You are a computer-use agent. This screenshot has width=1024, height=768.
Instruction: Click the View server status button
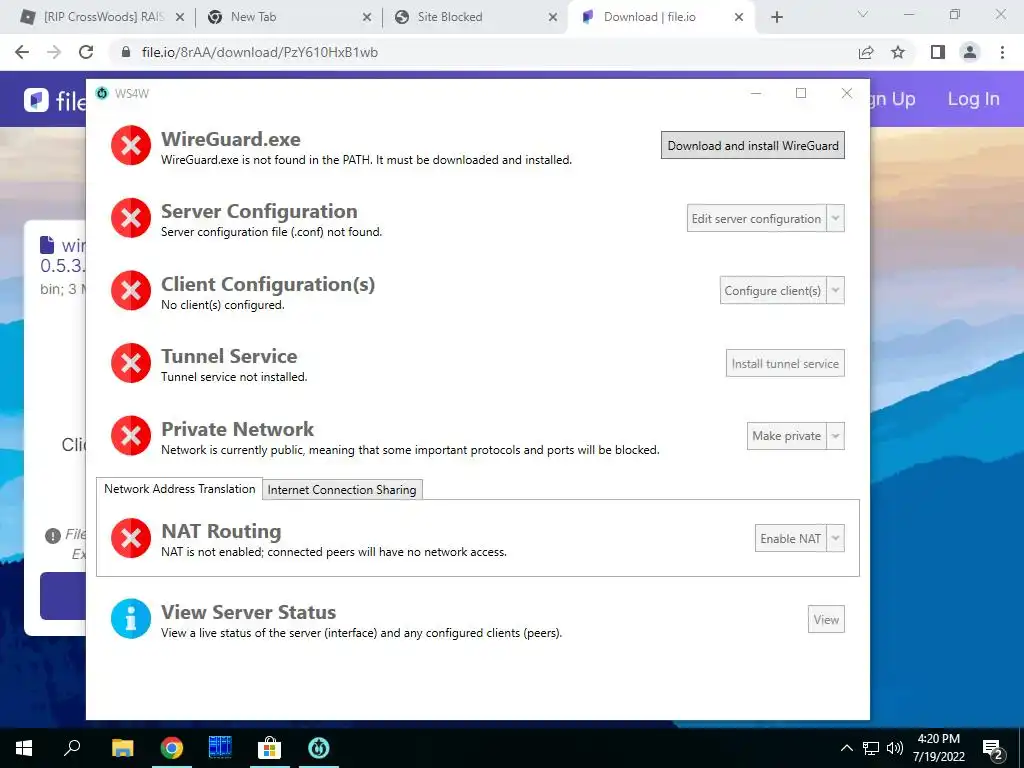(826, 620)
